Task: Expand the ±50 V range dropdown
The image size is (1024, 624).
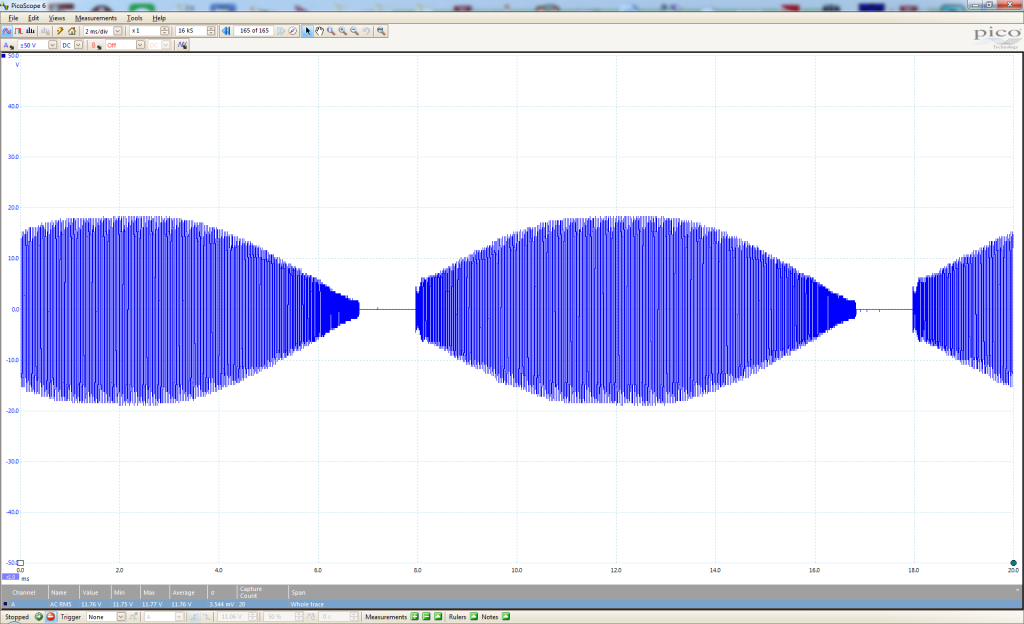Action: click(51, 45)
